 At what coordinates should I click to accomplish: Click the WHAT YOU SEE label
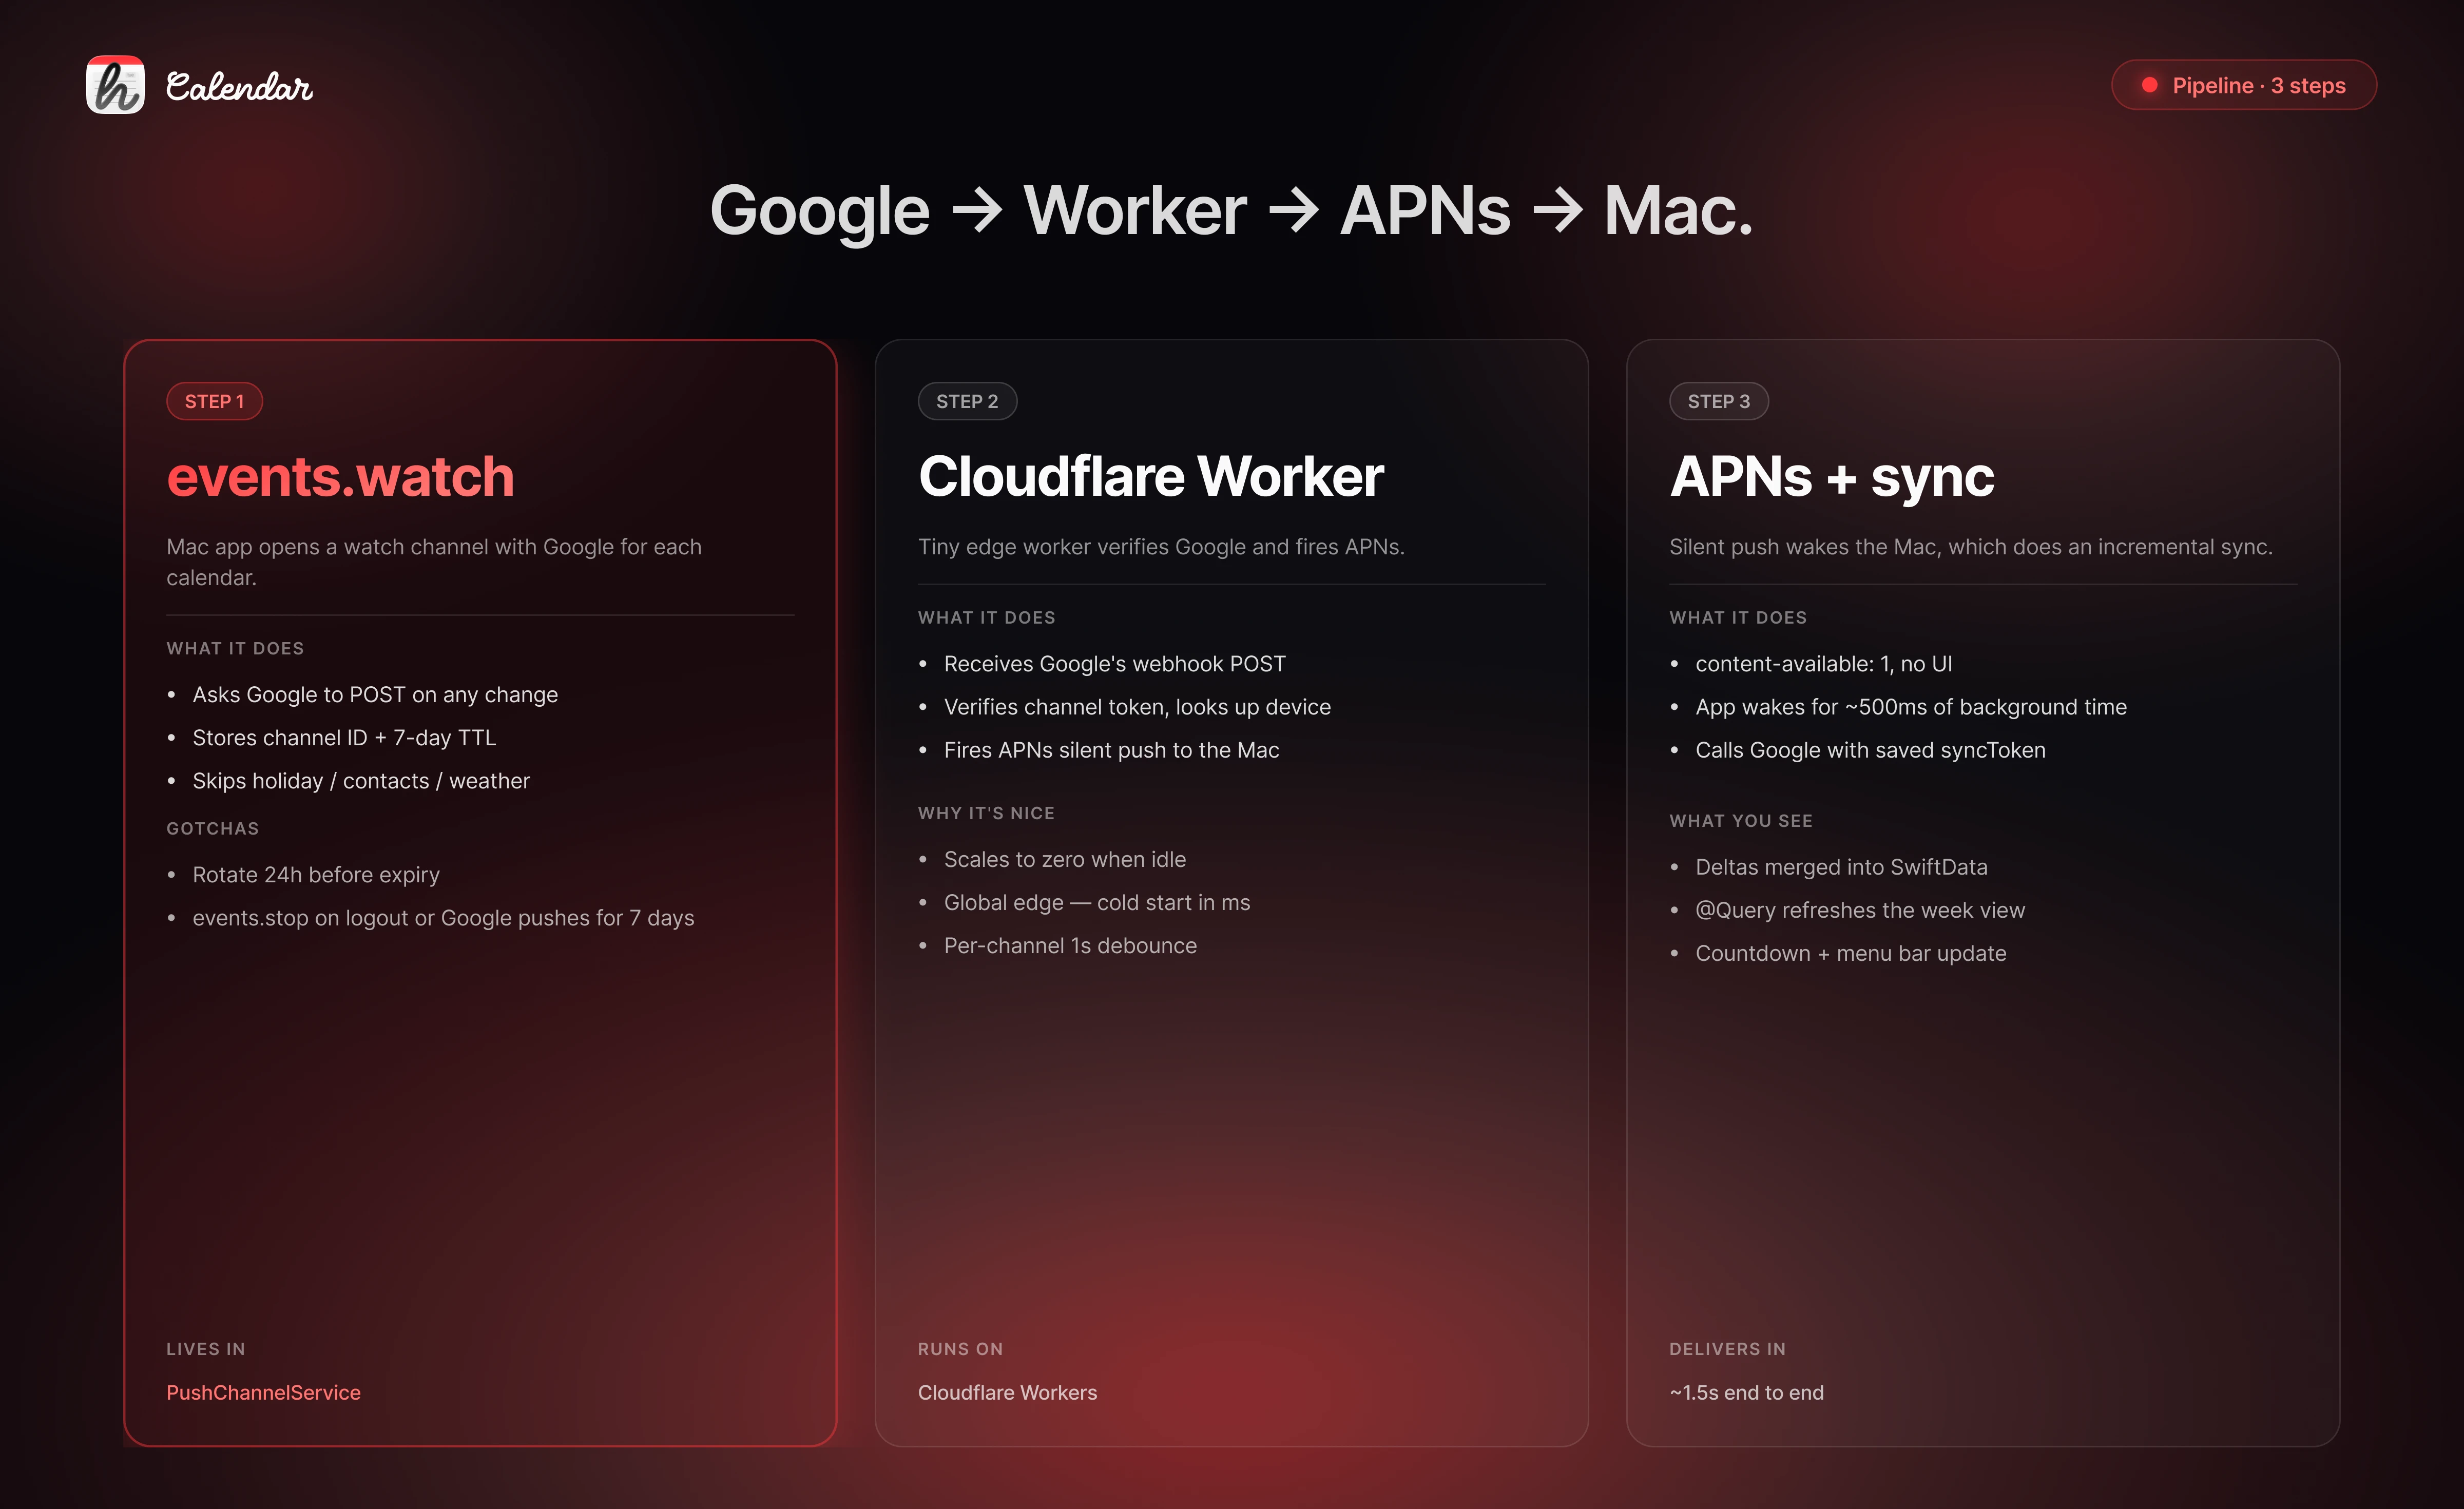pos(1741,820)
